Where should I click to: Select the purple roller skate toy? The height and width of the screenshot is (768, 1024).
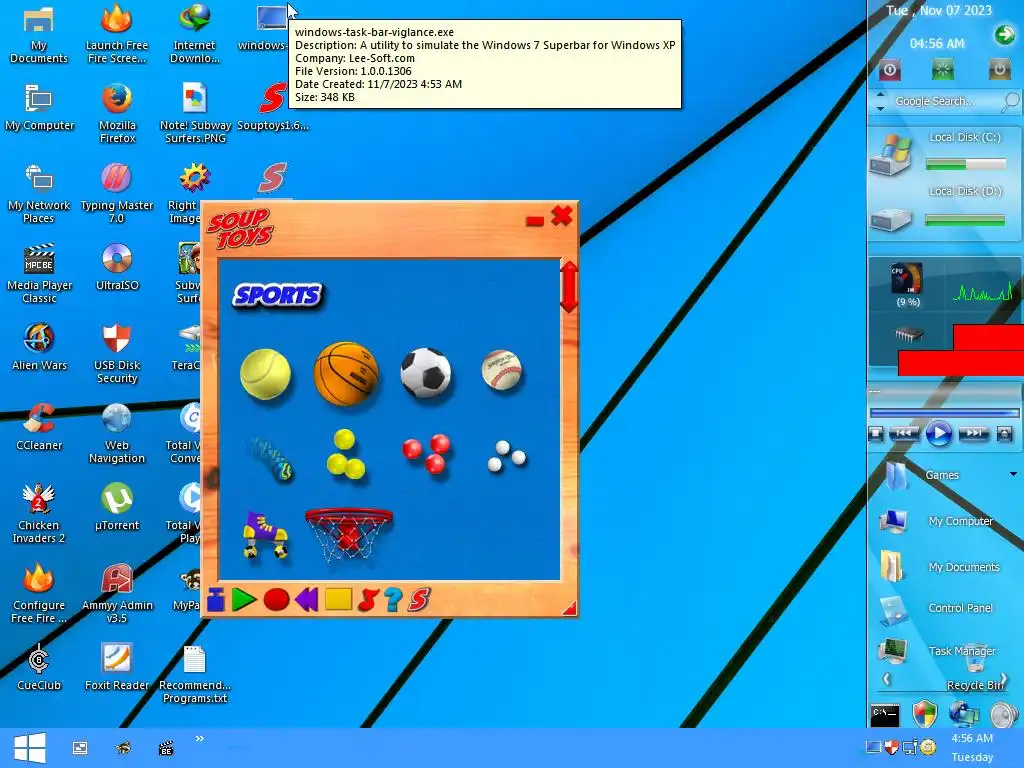(x=265, y=534)
